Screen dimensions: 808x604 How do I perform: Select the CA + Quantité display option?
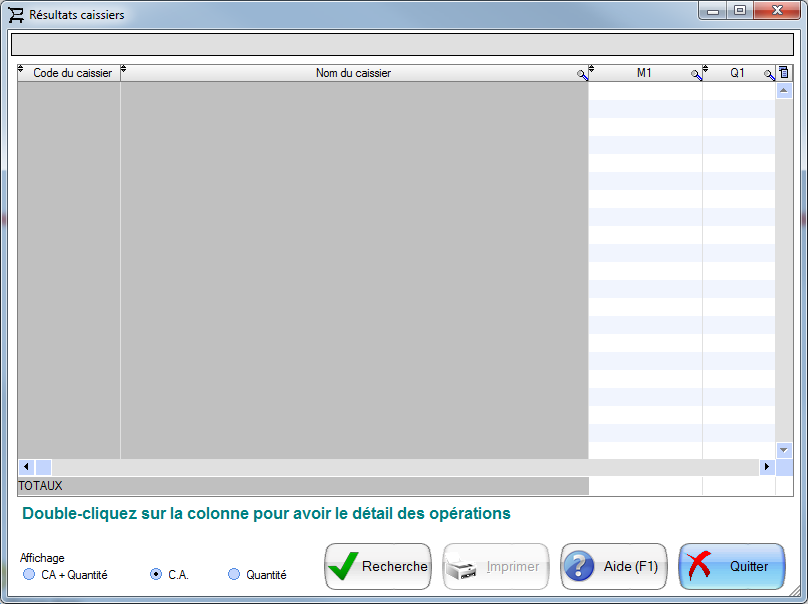pos(29,575)
